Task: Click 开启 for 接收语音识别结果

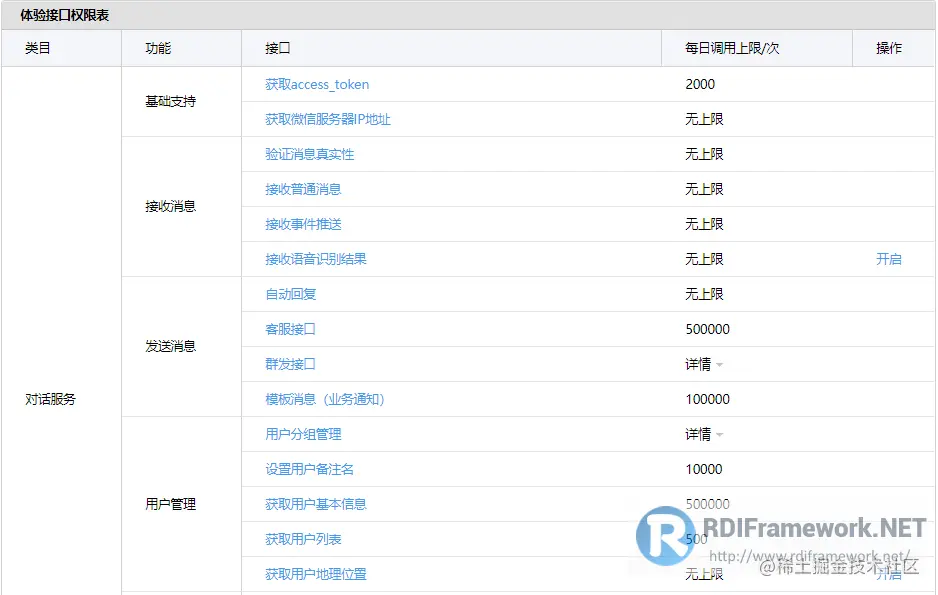Action: coord(888,259)
